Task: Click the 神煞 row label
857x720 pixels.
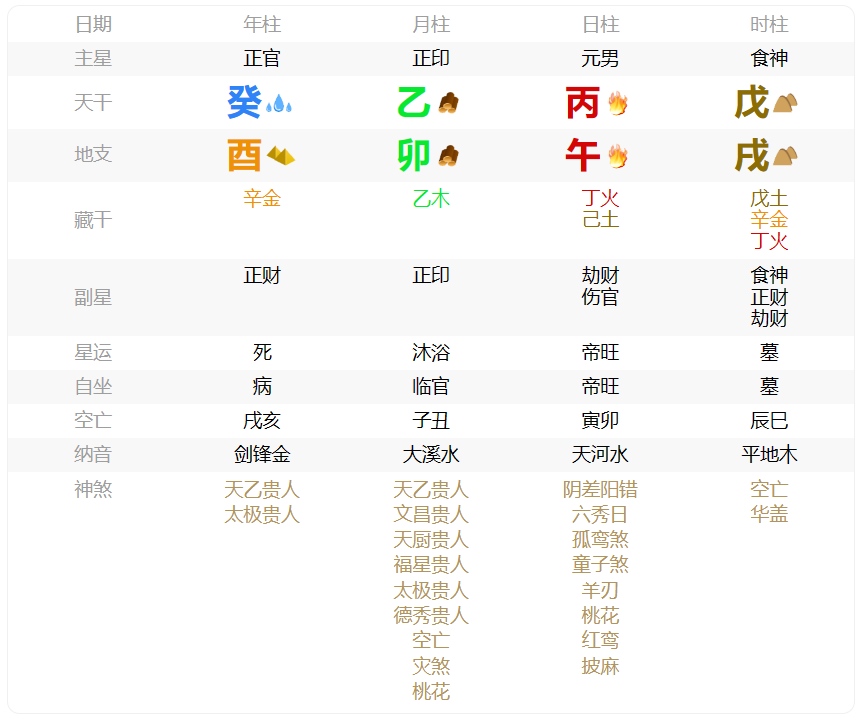Action: pos(93,490)
